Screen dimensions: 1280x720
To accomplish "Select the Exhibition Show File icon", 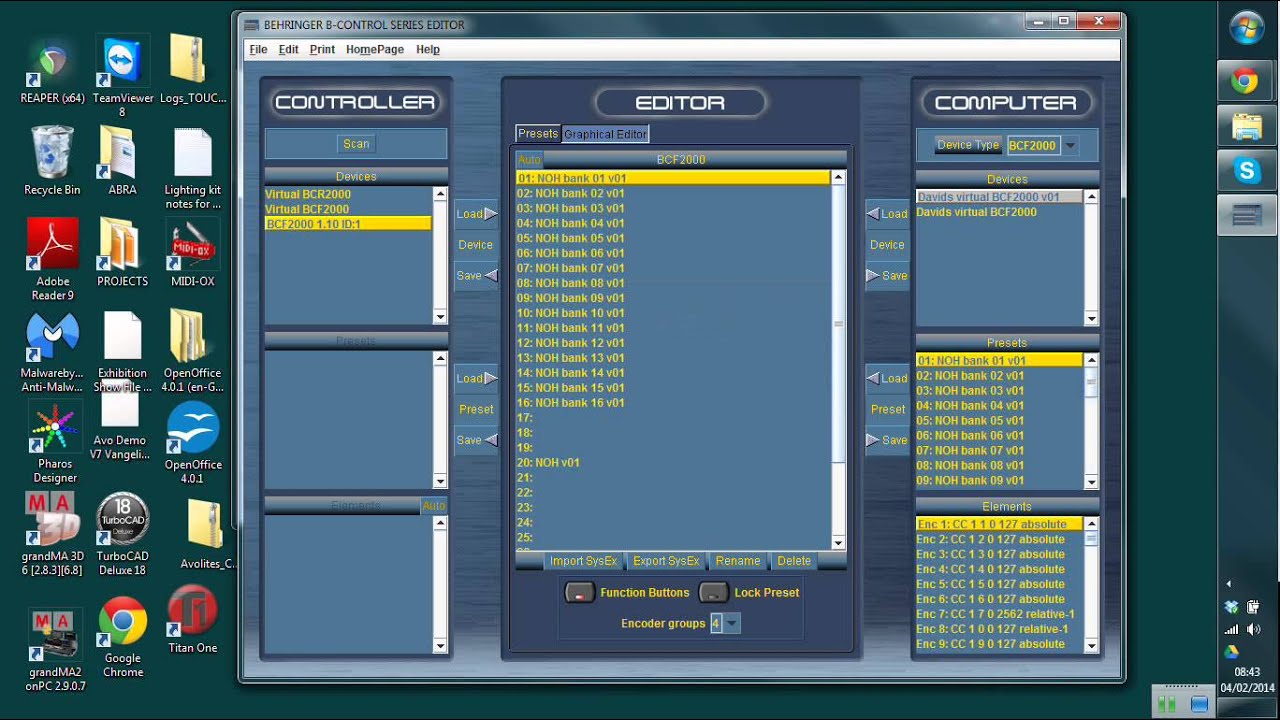I will 122,349.
